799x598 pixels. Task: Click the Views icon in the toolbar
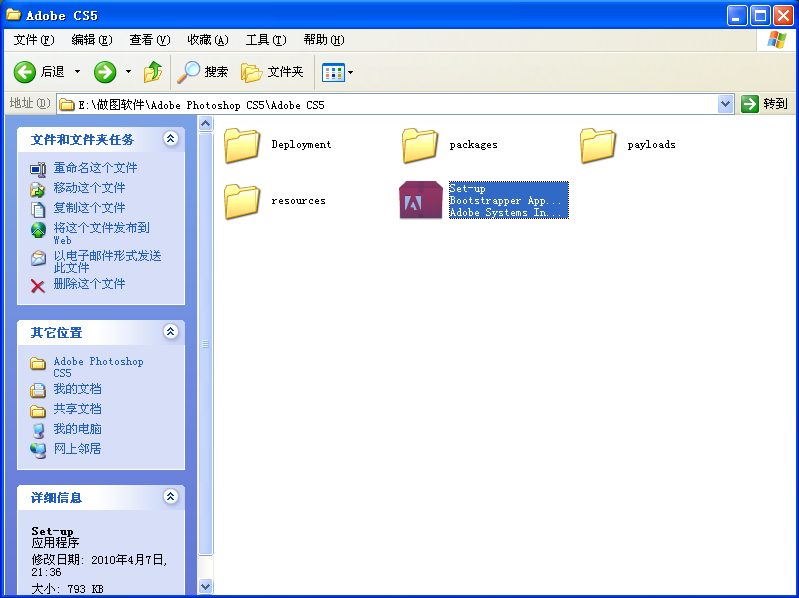(333, 72)
